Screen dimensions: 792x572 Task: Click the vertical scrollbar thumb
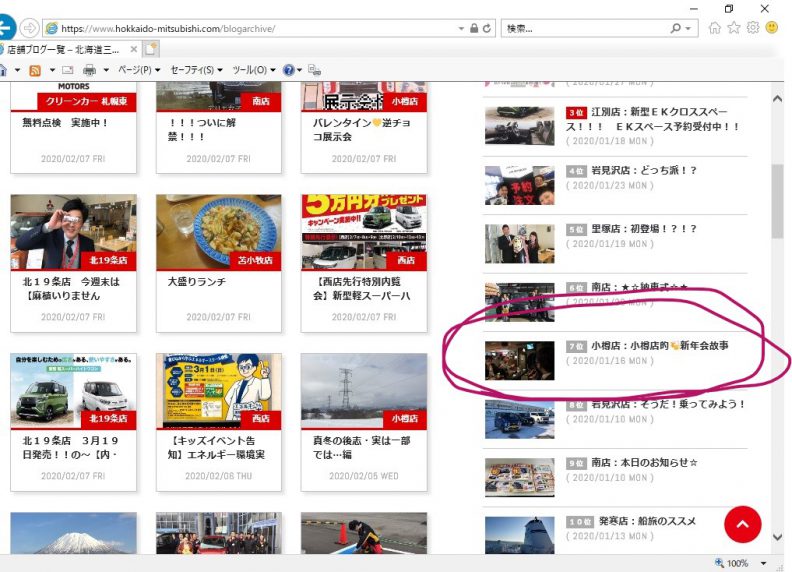point(777,201)
